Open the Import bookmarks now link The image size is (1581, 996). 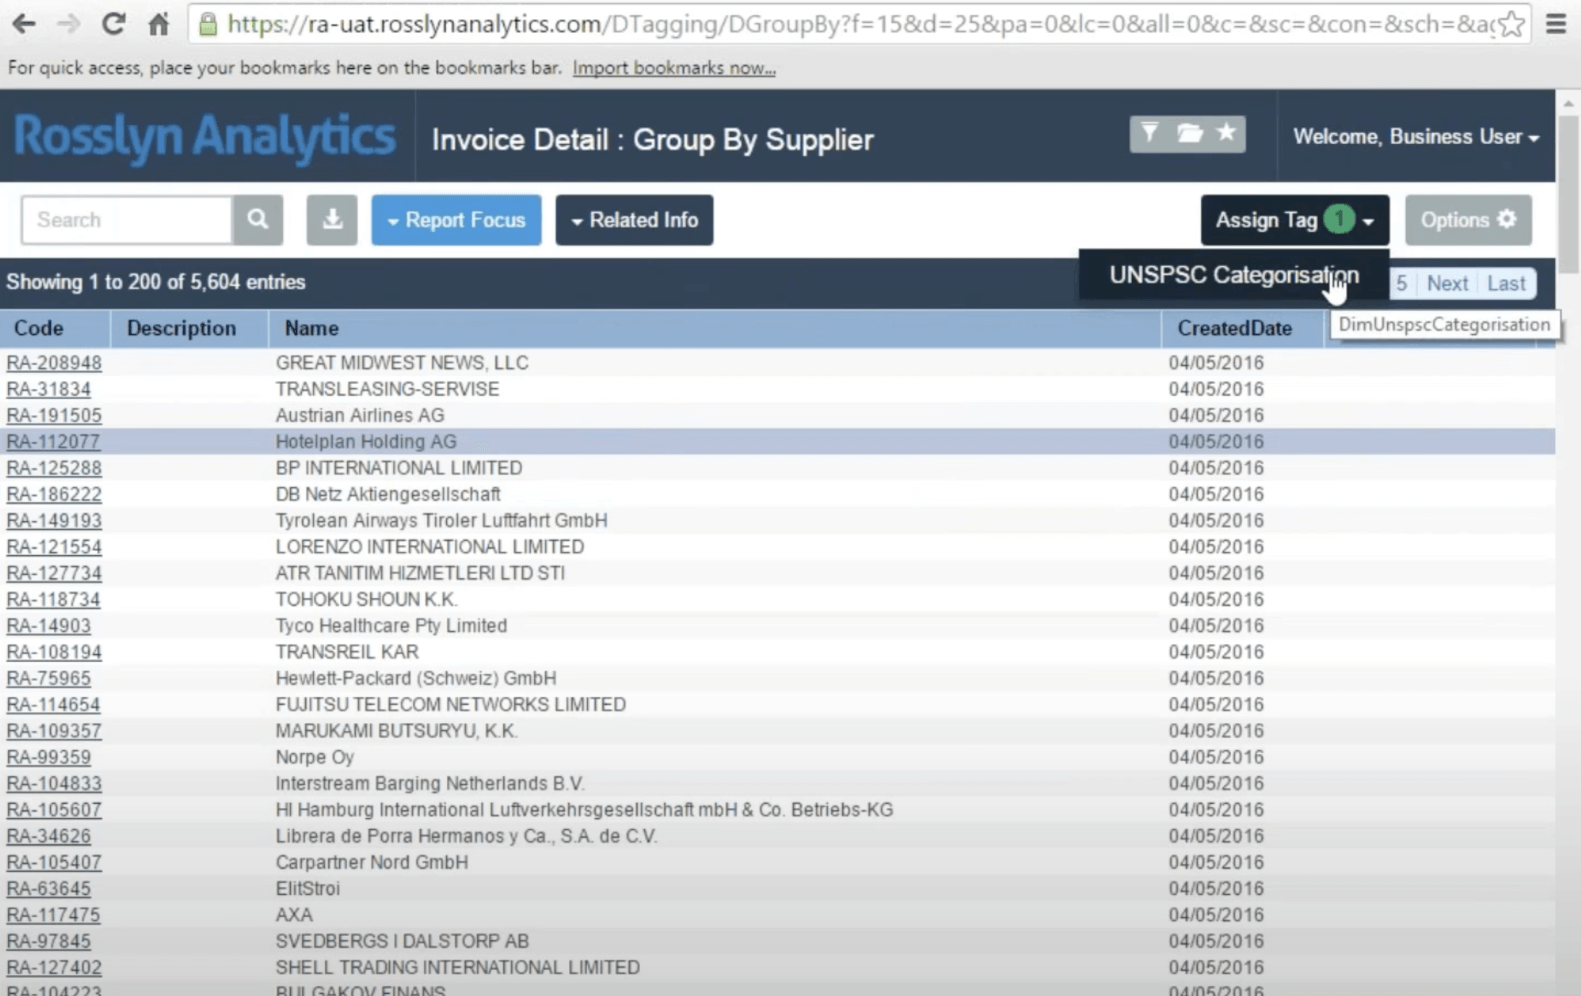[674, 68]
